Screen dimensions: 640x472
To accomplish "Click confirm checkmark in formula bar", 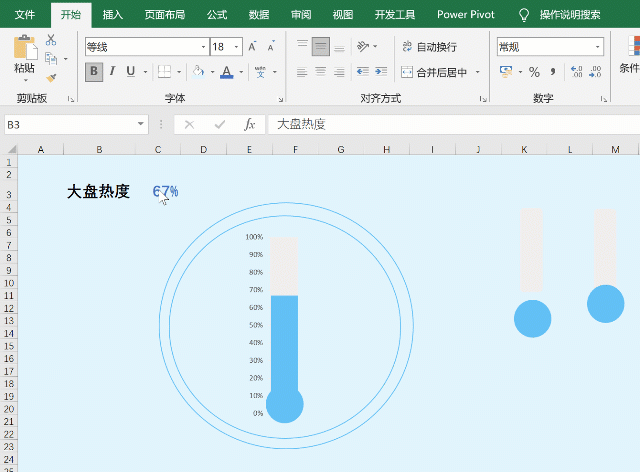I will coord(220,124).
